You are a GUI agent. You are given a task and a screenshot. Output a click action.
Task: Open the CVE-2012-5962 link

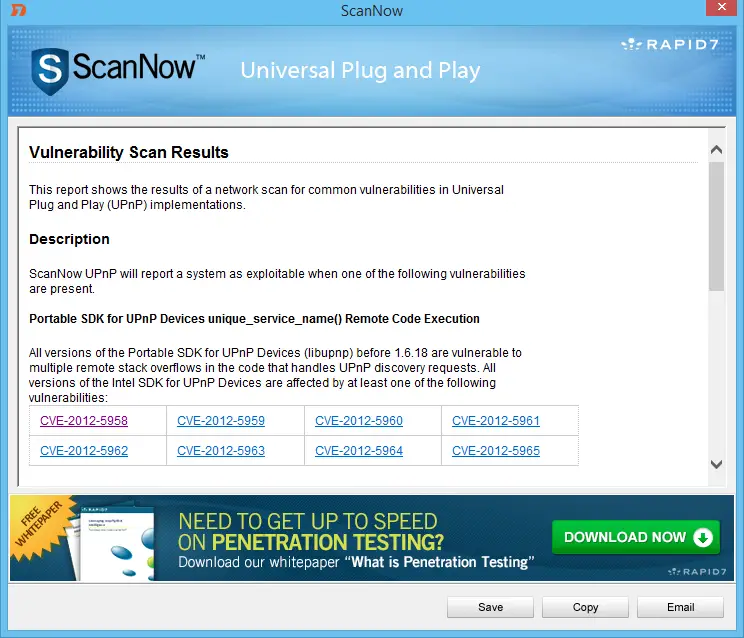pyautogui.click(x=84, y=451)
